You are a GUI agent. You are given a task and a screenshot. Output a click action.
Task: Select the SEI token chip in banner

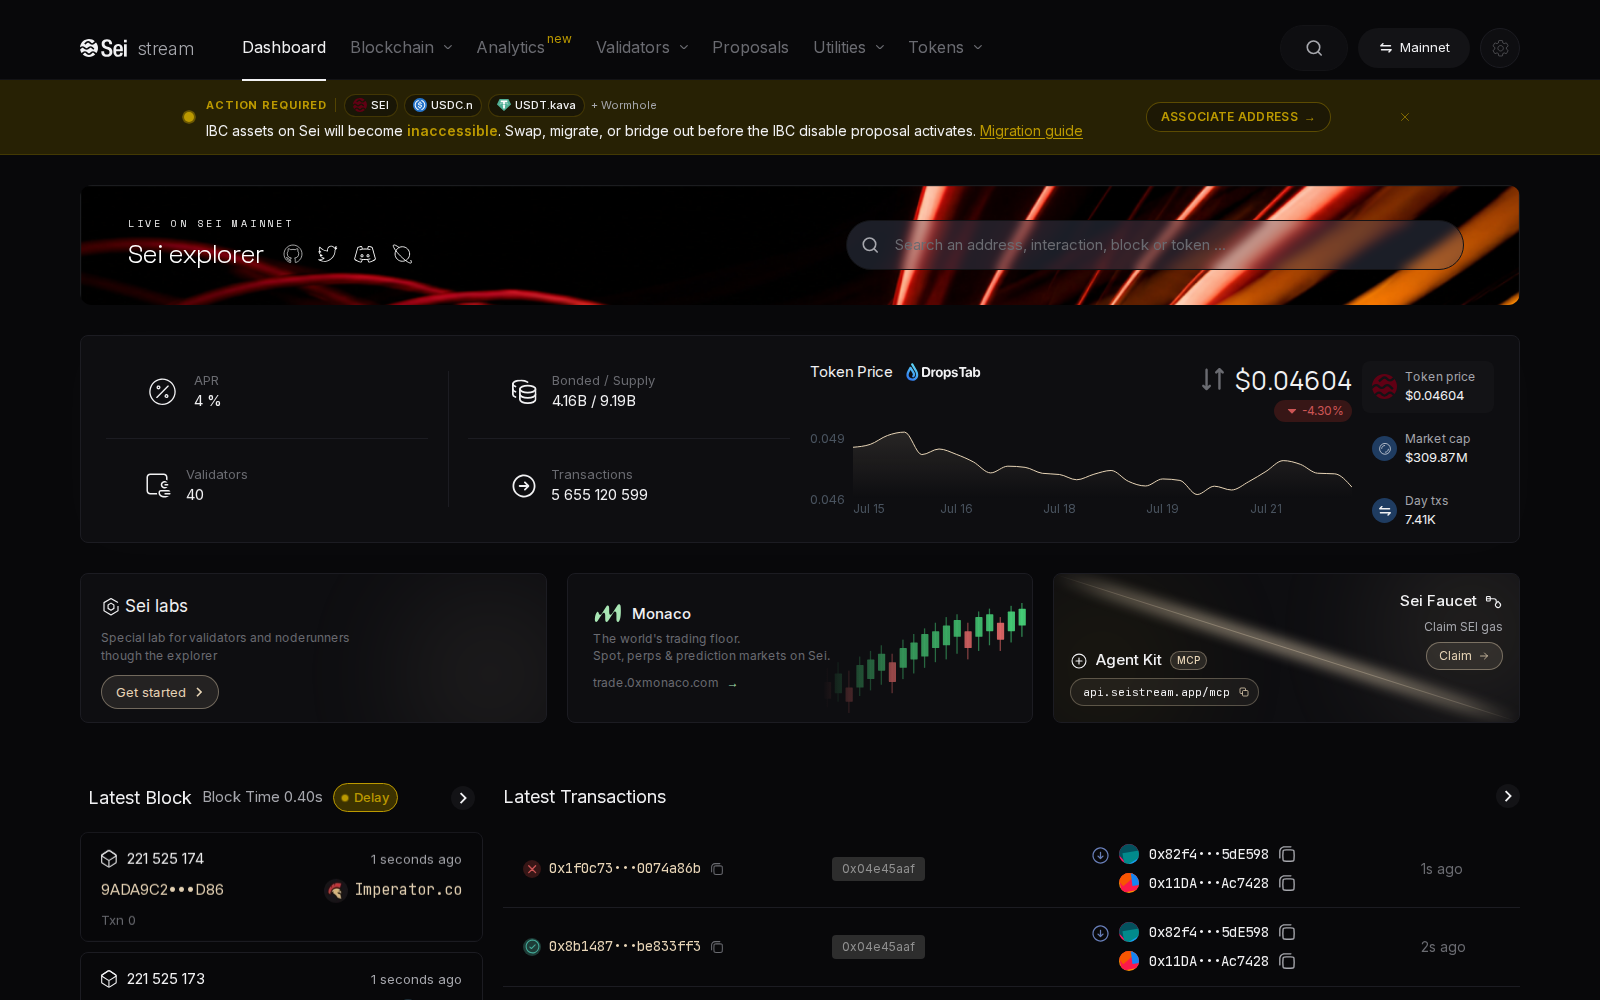371,105
